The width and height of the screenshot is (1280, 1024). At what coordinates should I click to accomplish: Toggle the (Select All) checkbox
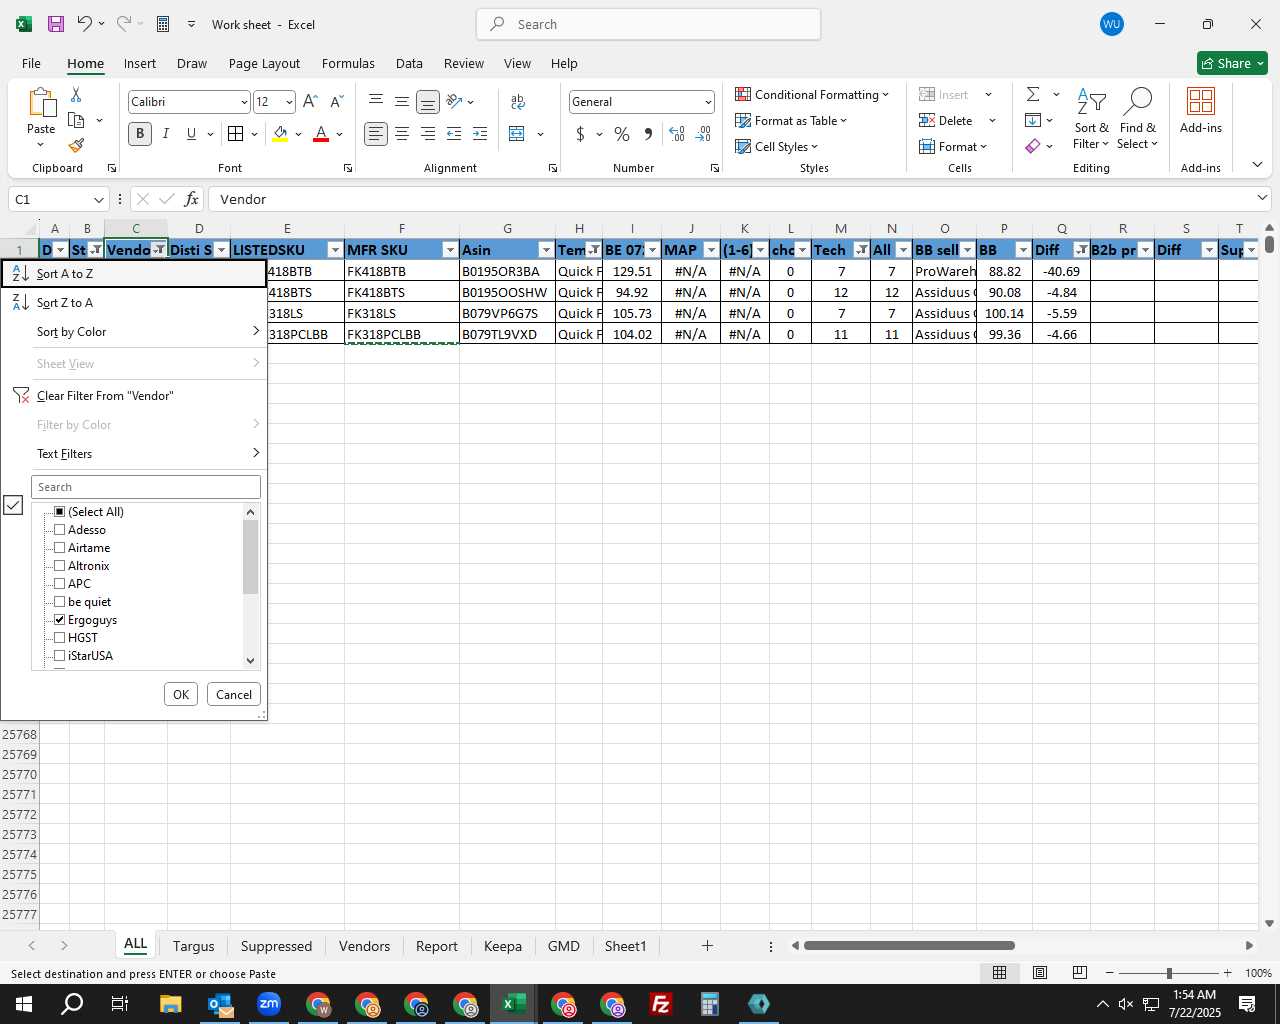(59, 511)
